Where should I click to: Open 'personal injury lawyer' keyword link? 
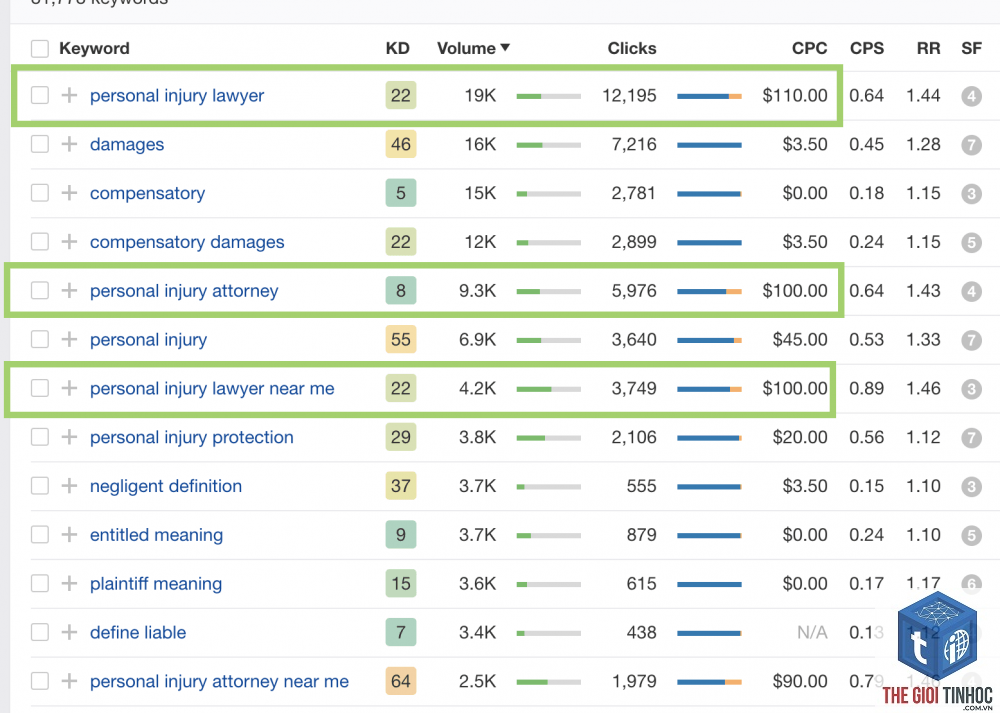(177, 96)
